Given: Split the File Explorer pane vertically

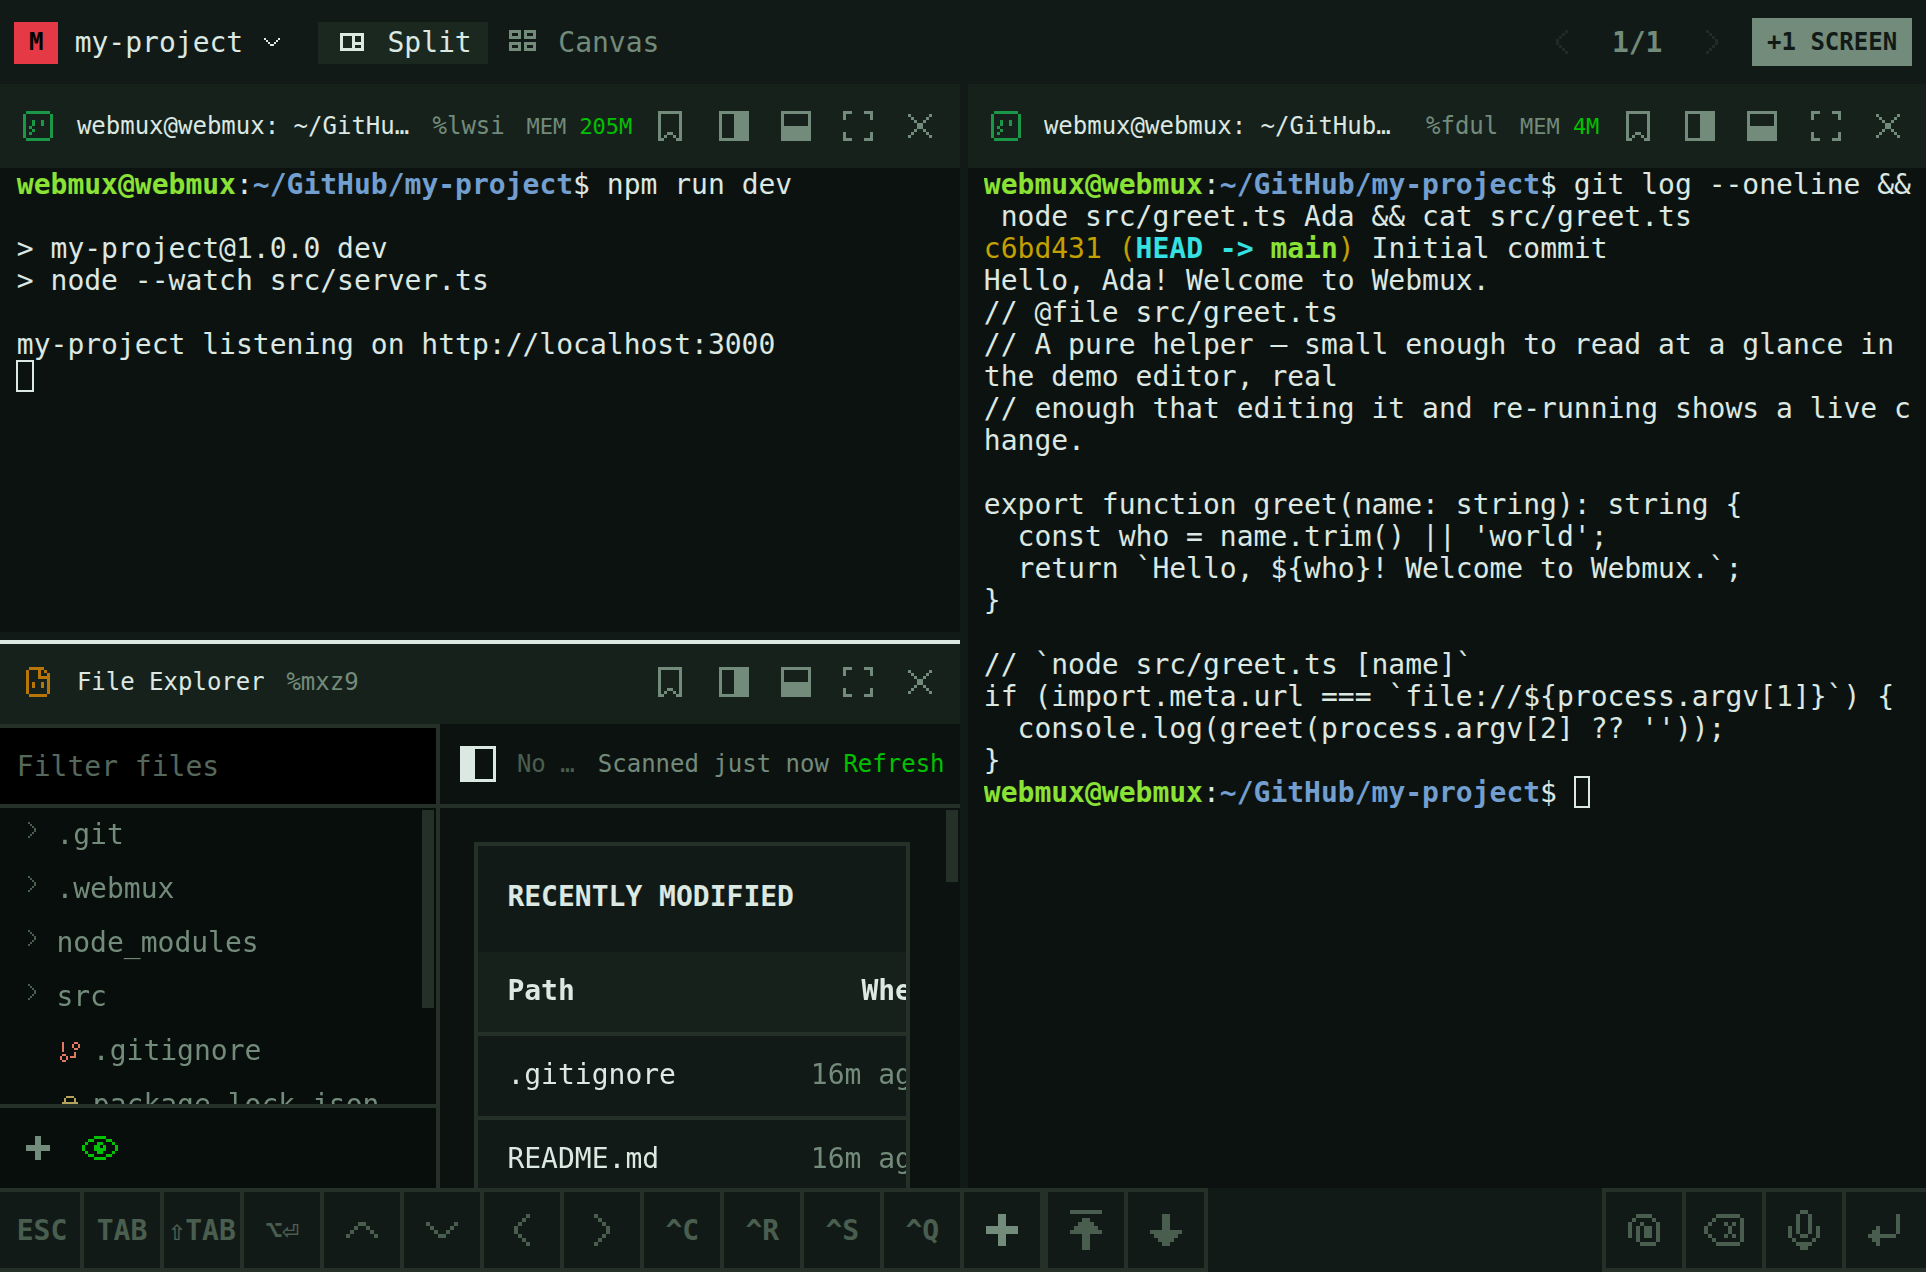Looking at the screenshot, I should pos(733,682).
